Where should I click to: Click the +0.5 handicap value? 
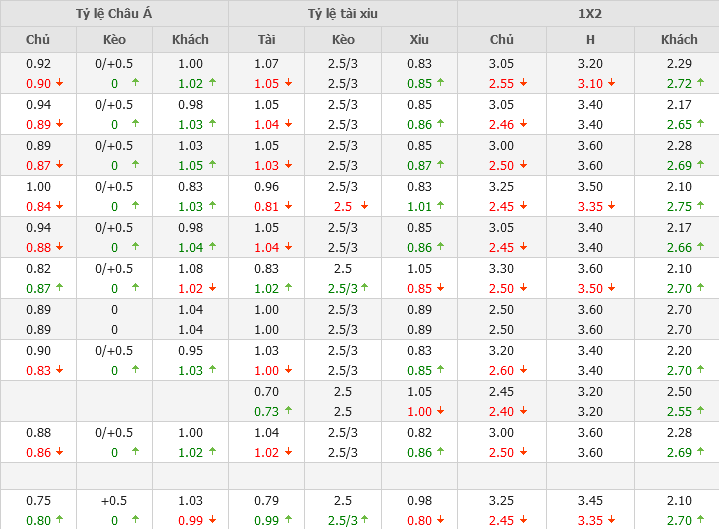coord(114,501)
